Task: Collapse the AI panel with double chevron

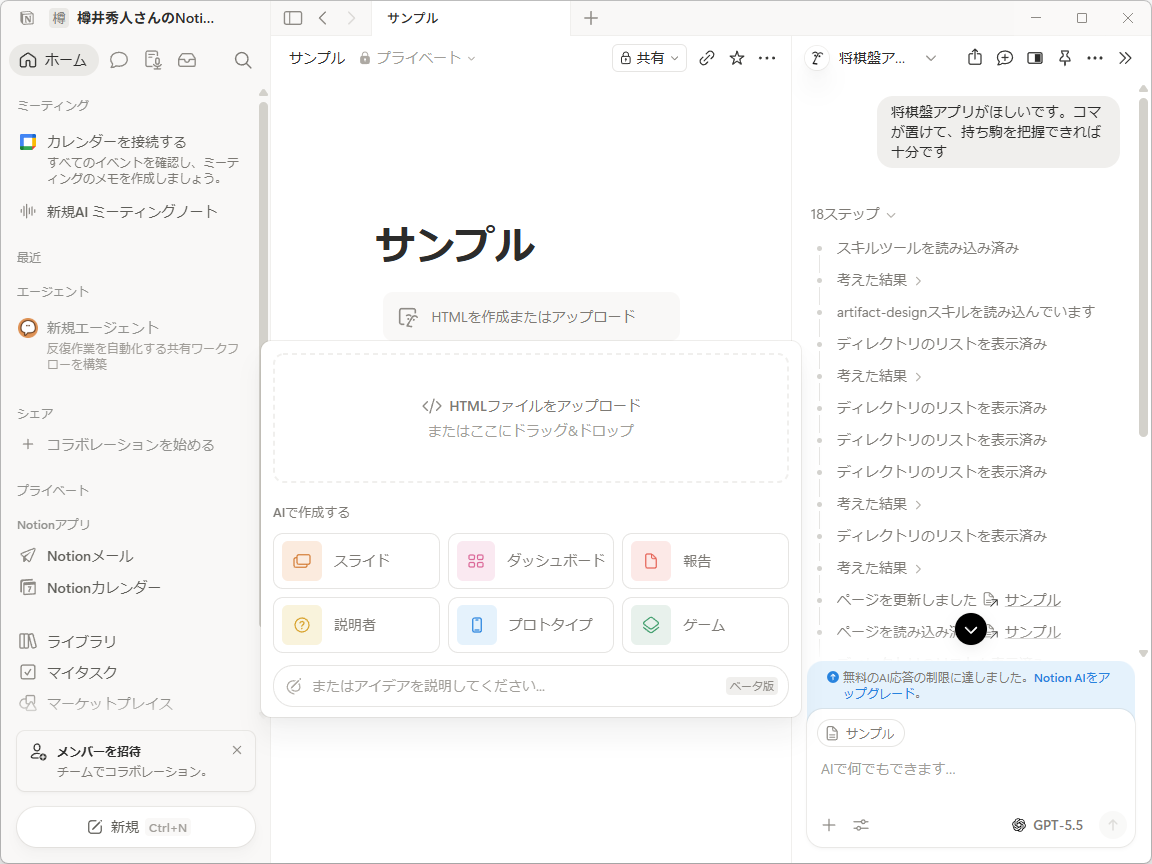Action: [x=1125, y=58]
